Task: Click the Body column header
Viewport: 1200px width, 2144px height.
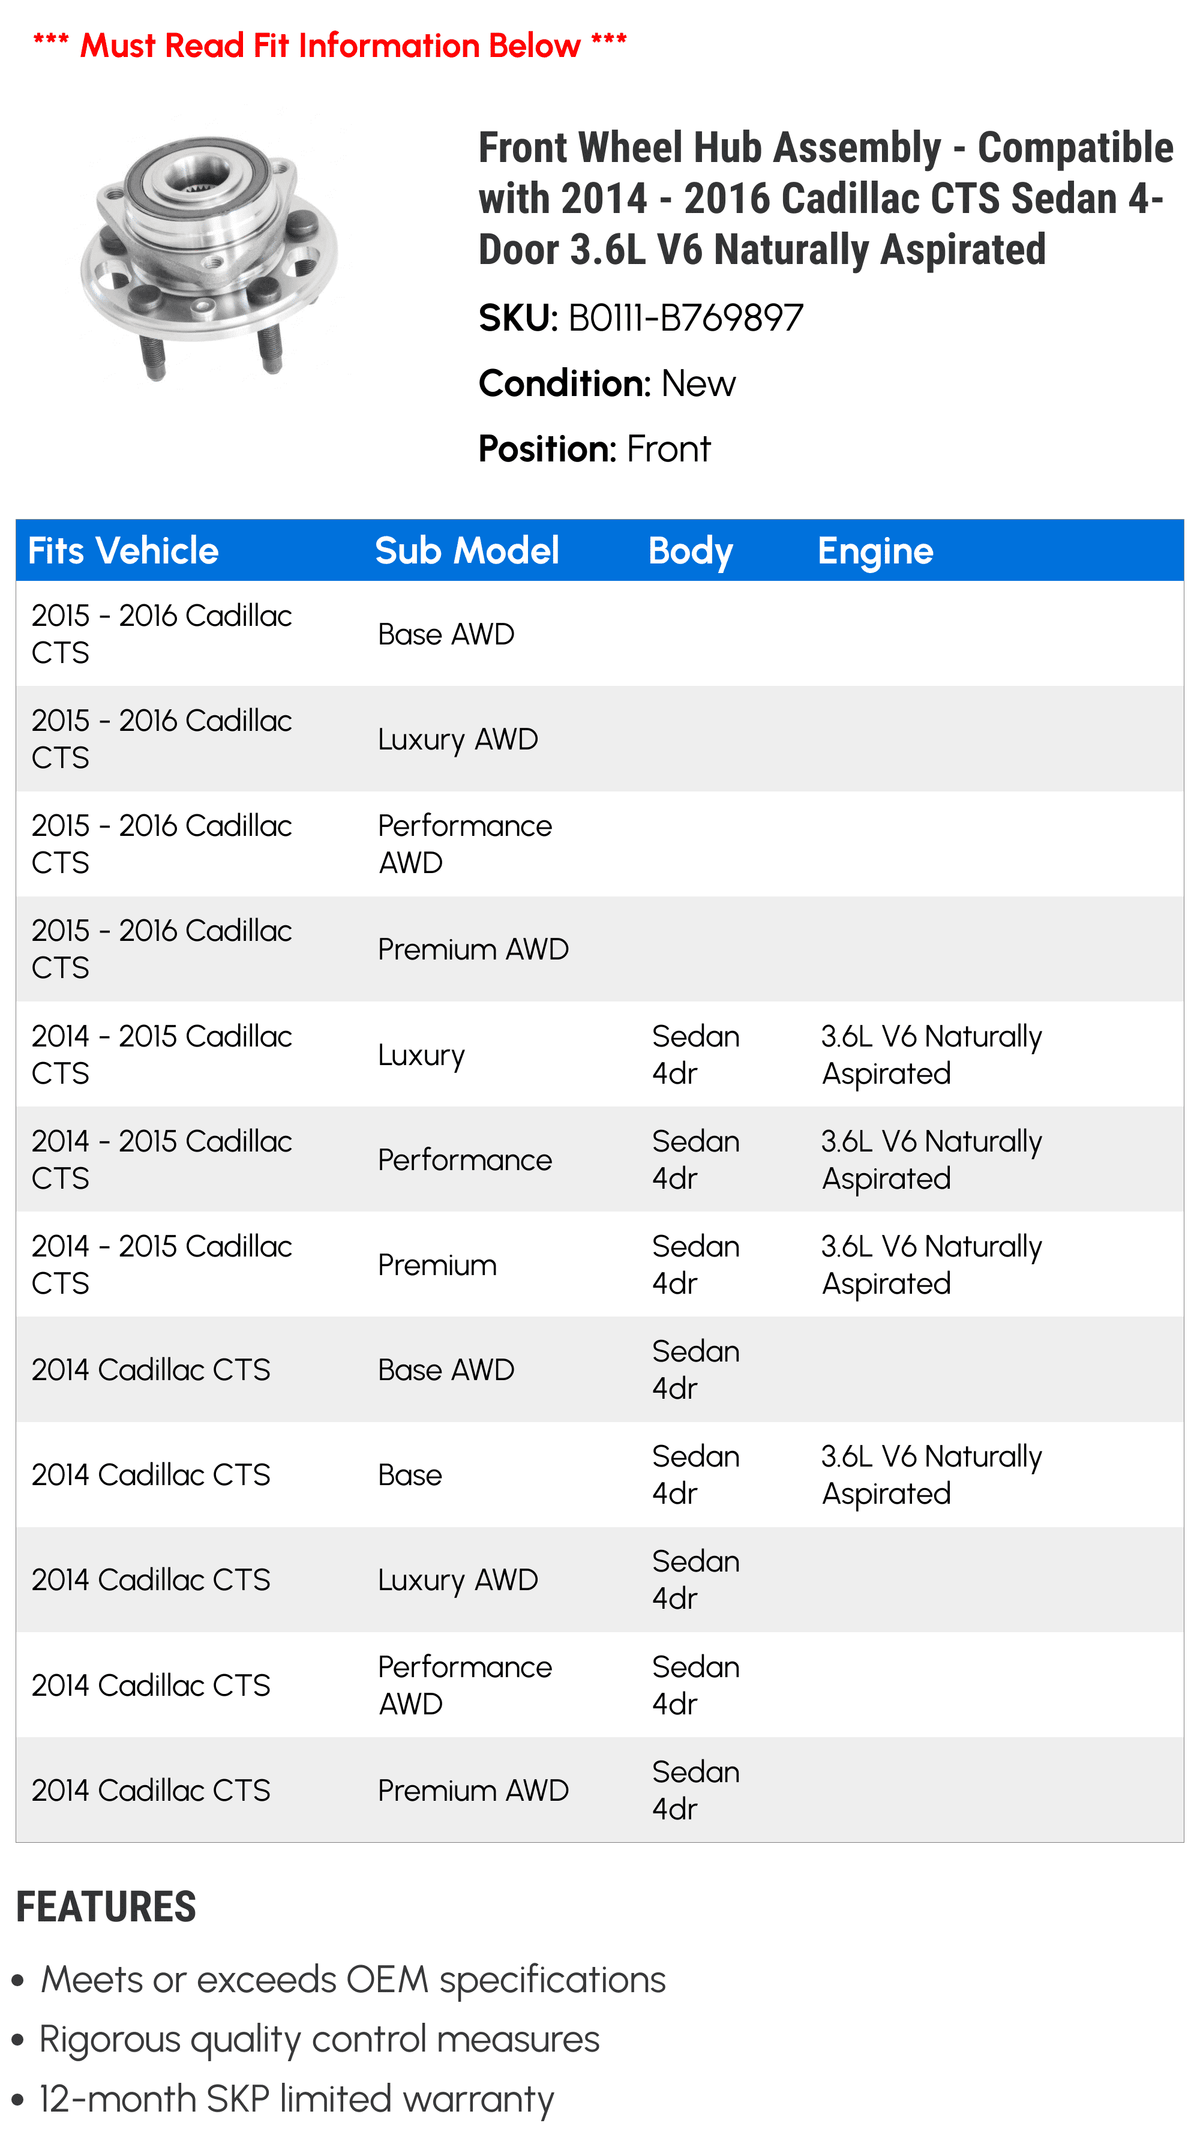Action: pos(691,551)
